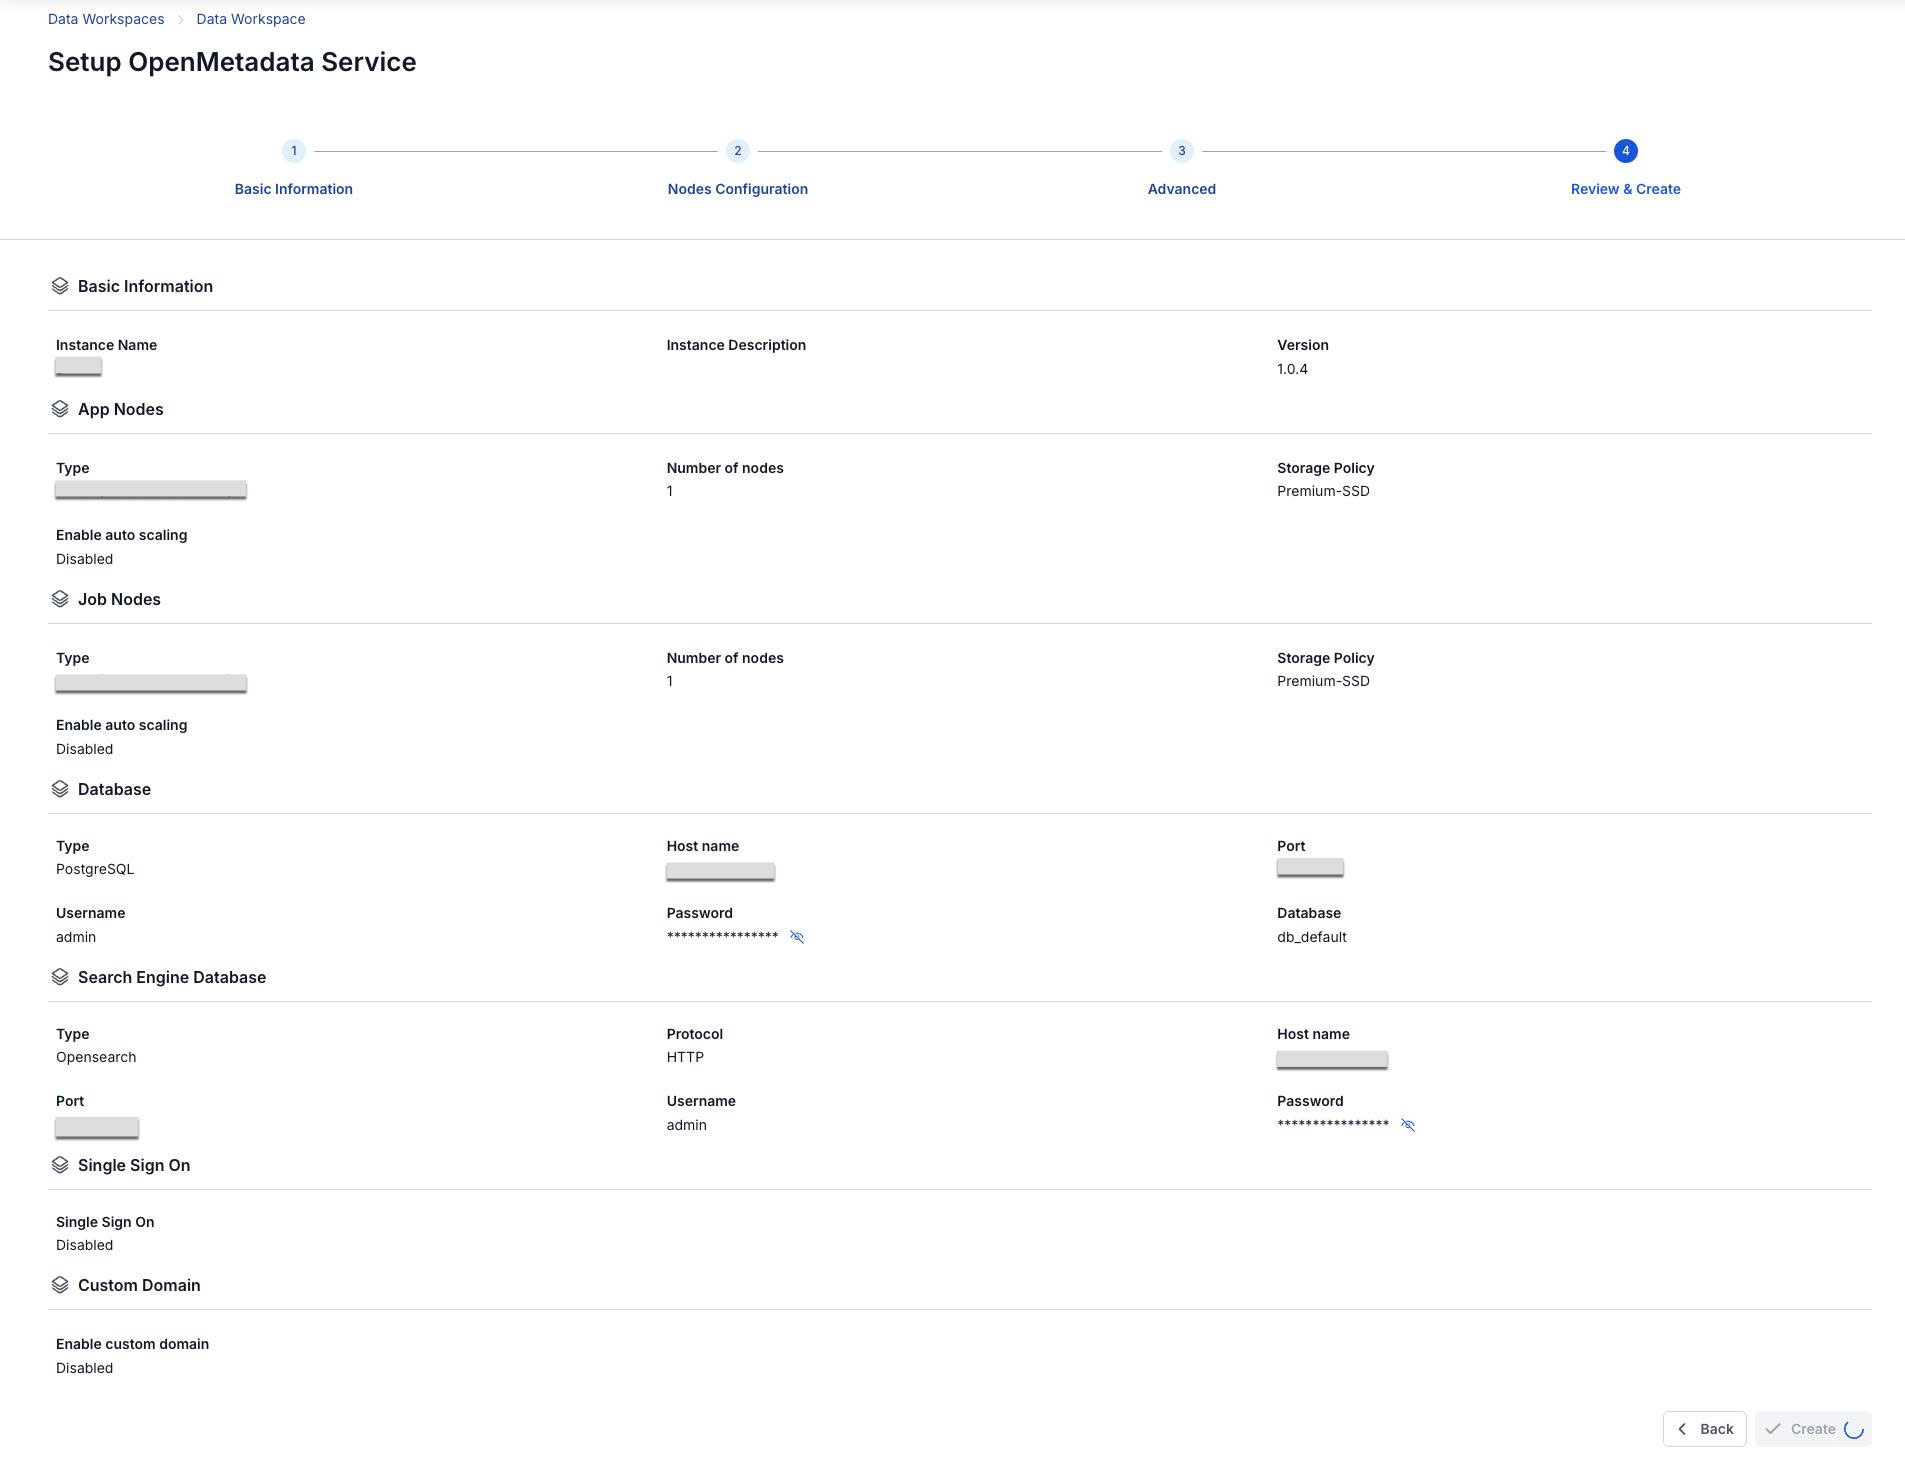This screenshot has height=1463, width=1905.
Task: Reveal the Search Engine Database password
Action: click(1408, 1125)
